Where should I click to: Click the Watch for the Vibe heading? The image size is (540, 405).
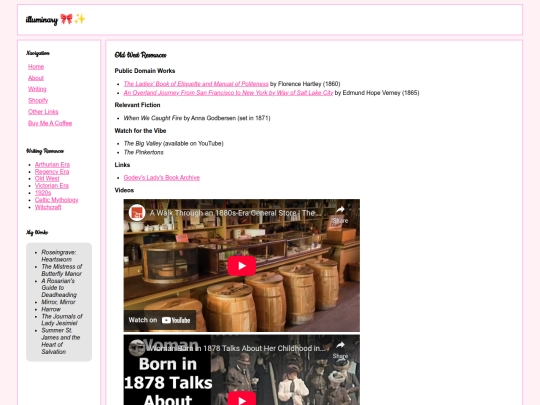tap(141, 131)
